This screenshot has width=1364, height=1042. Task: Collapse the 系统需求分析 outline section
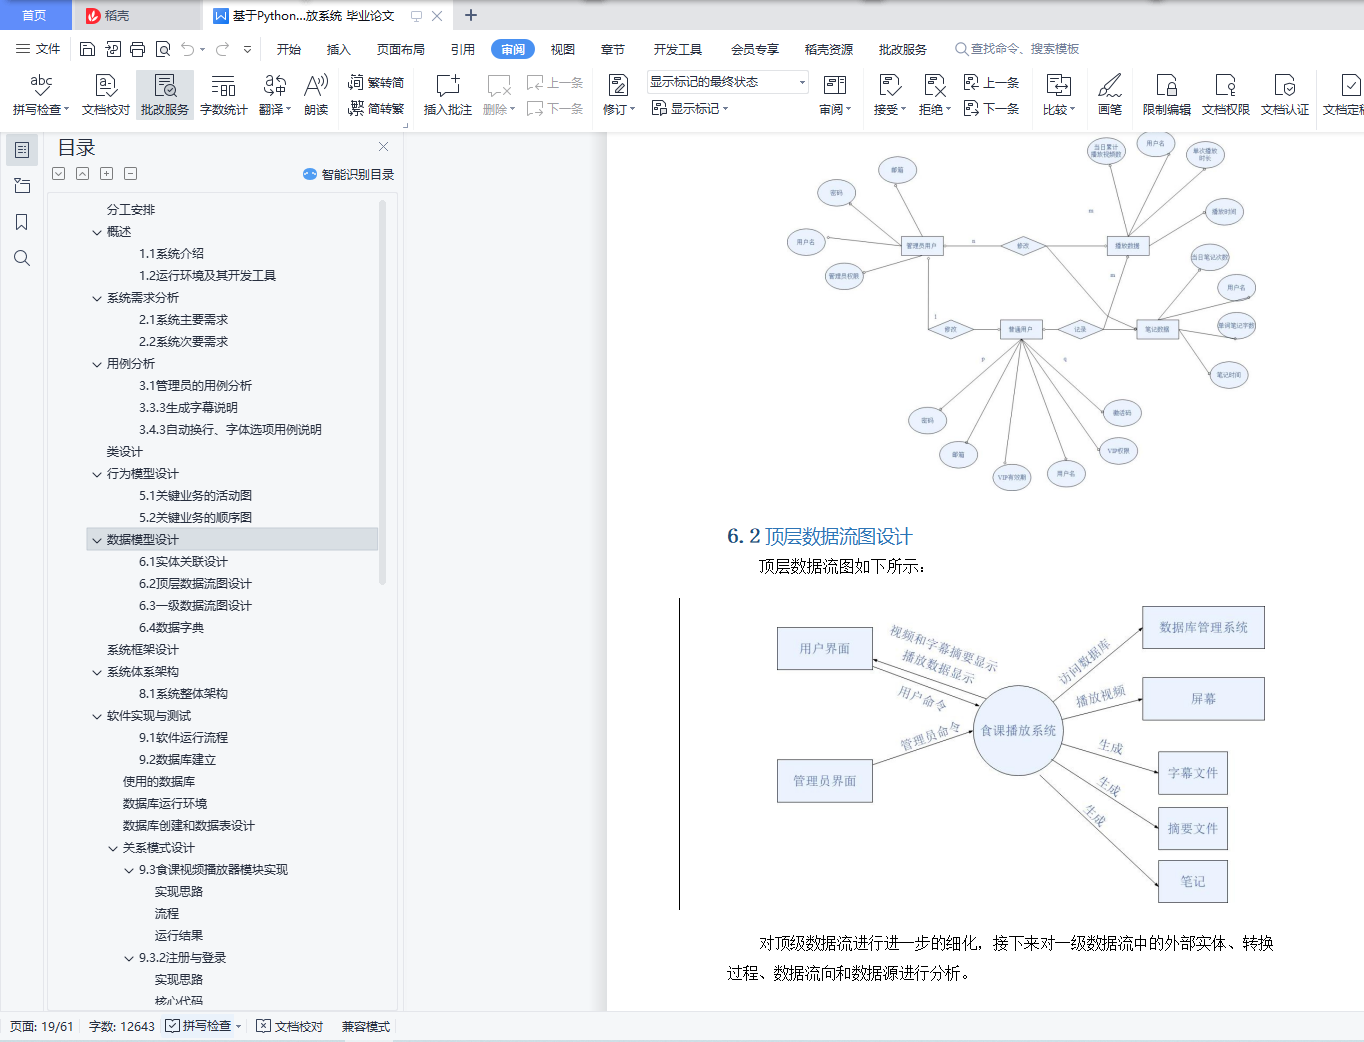(97, 298)
